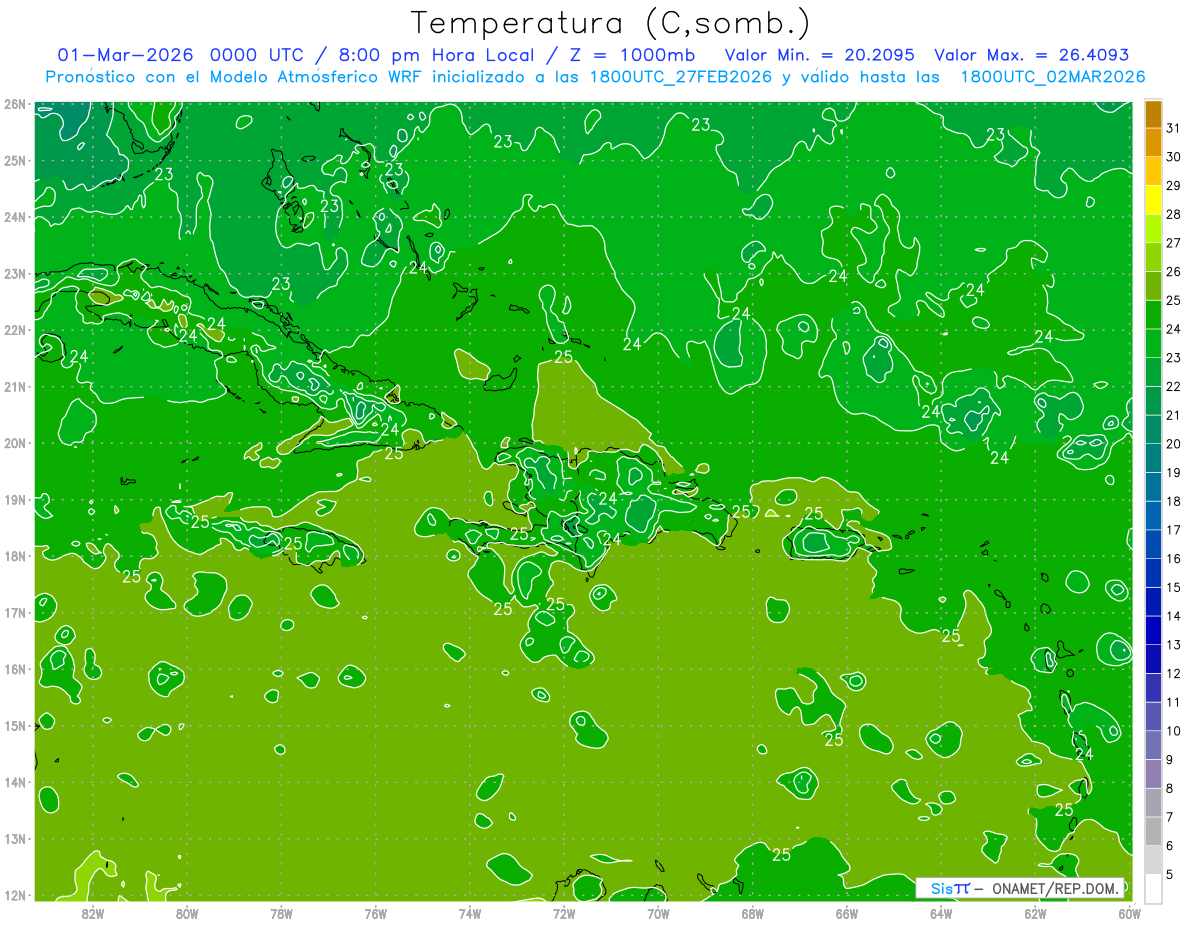Image resolution: width=1200 pixels, height=927 pixels.
Task: Click the 17N latitude label
Action: [14, 612]
